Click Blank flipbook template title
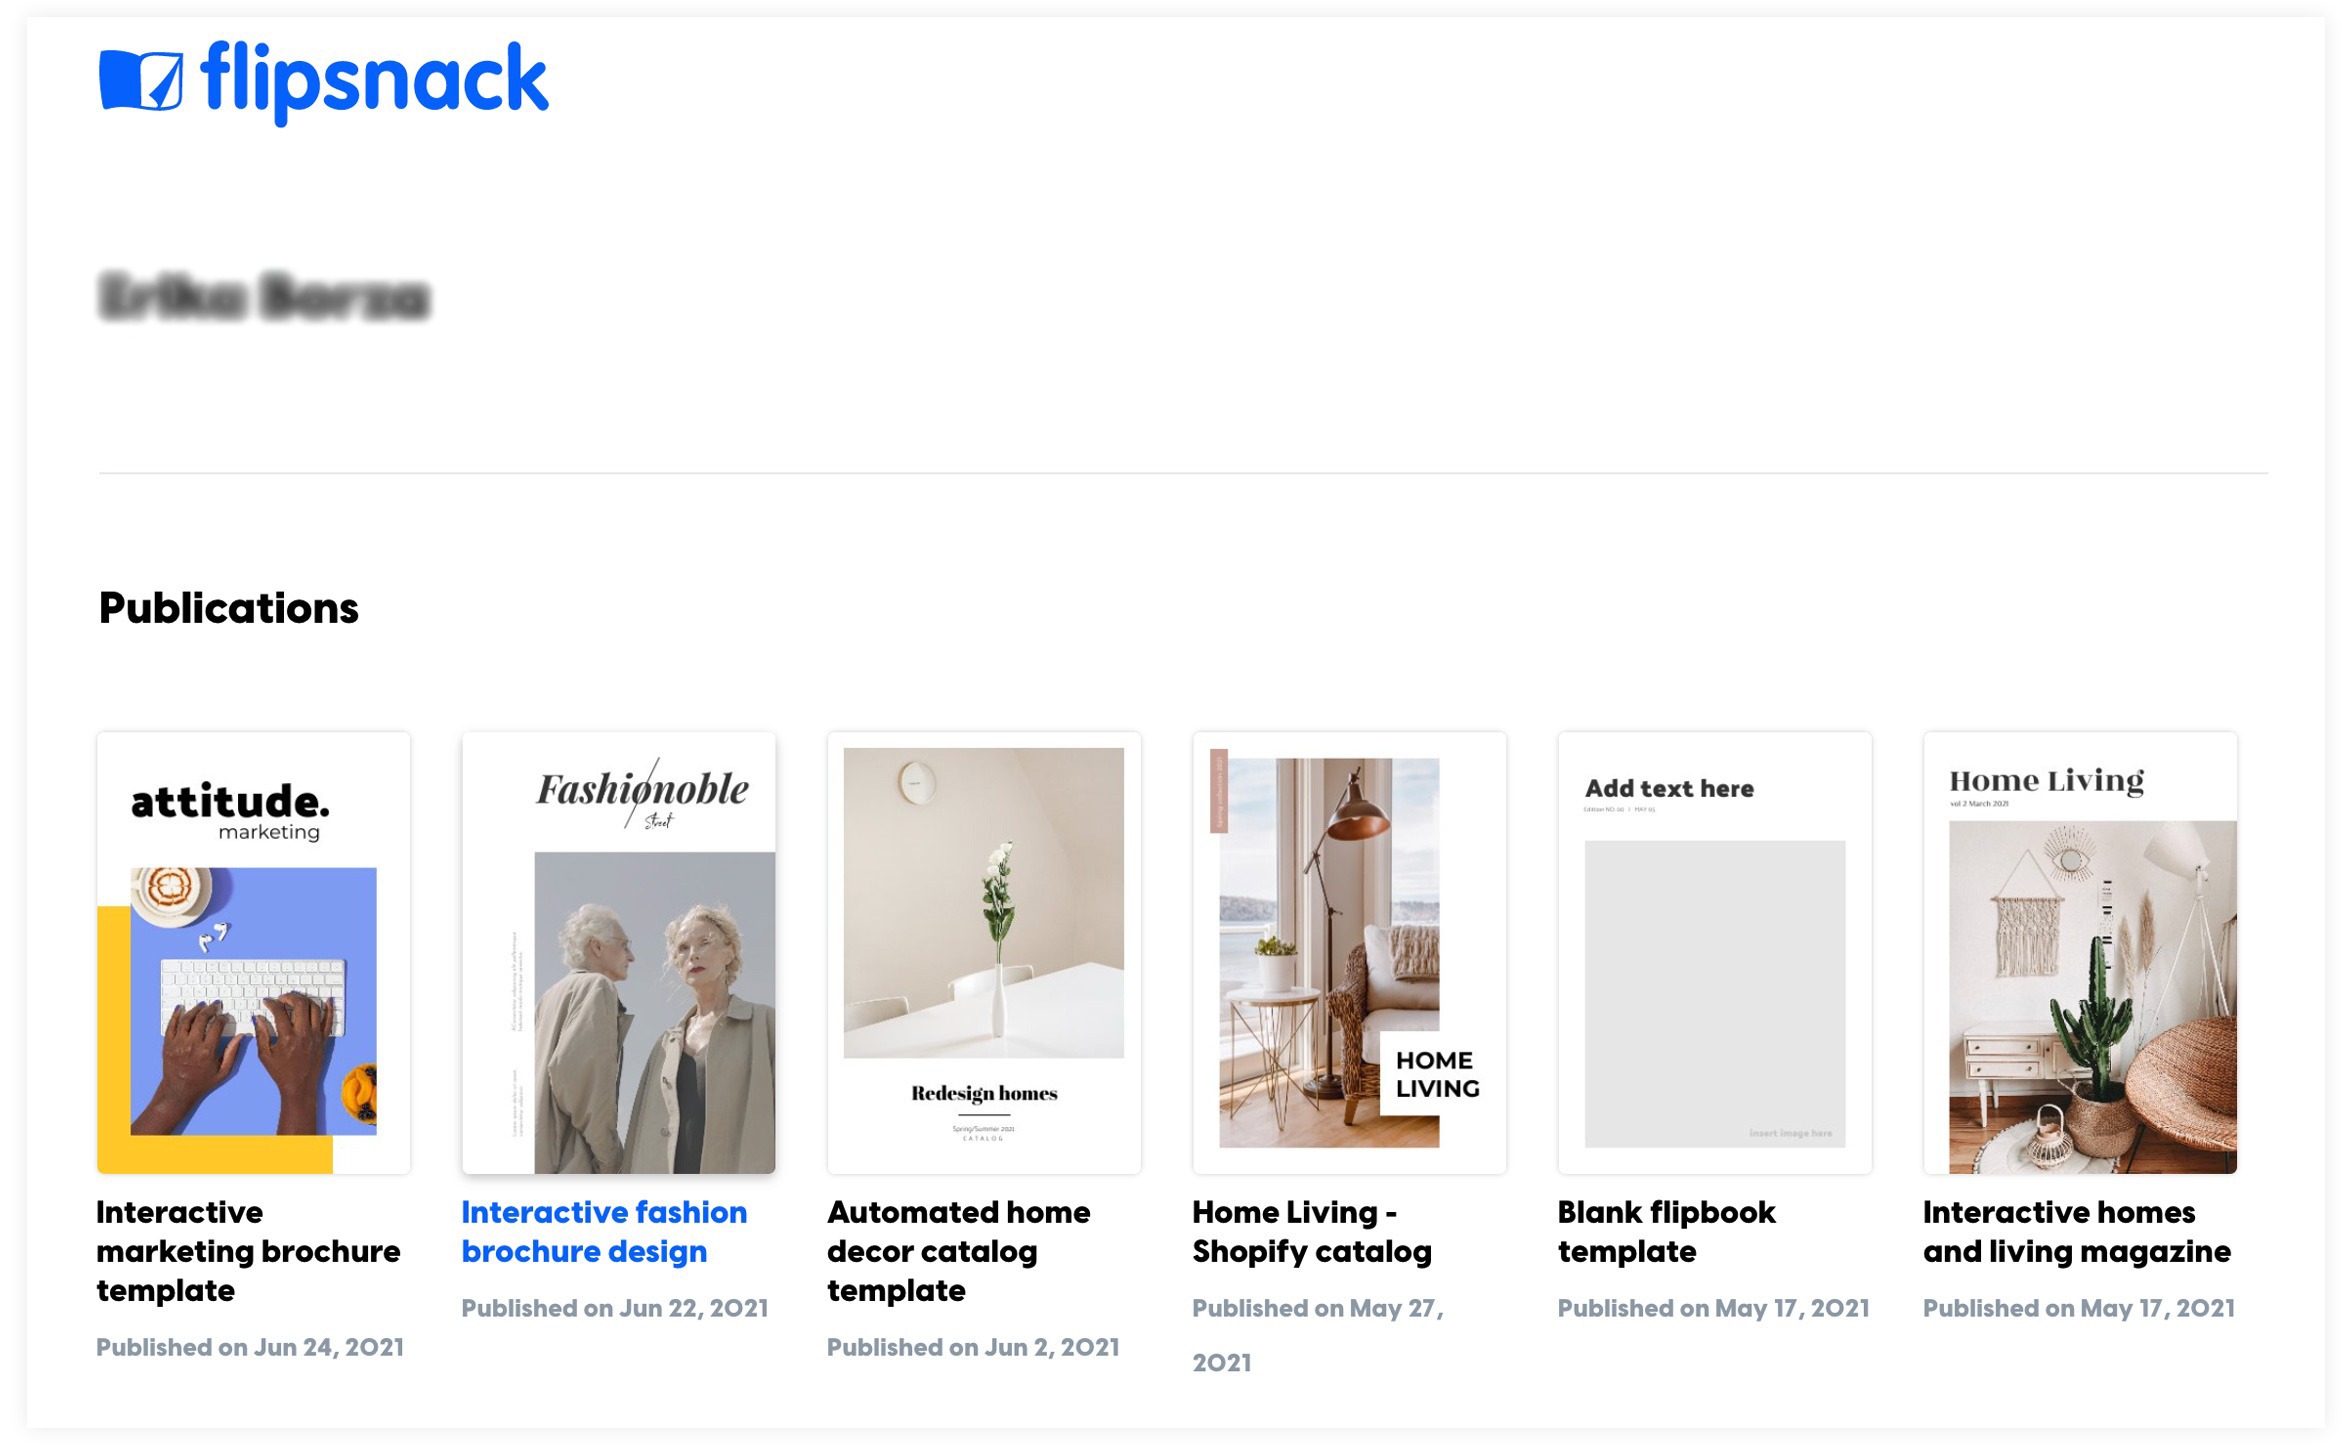The height and width of the screenshot is (1444, 2352). 1666,1231
